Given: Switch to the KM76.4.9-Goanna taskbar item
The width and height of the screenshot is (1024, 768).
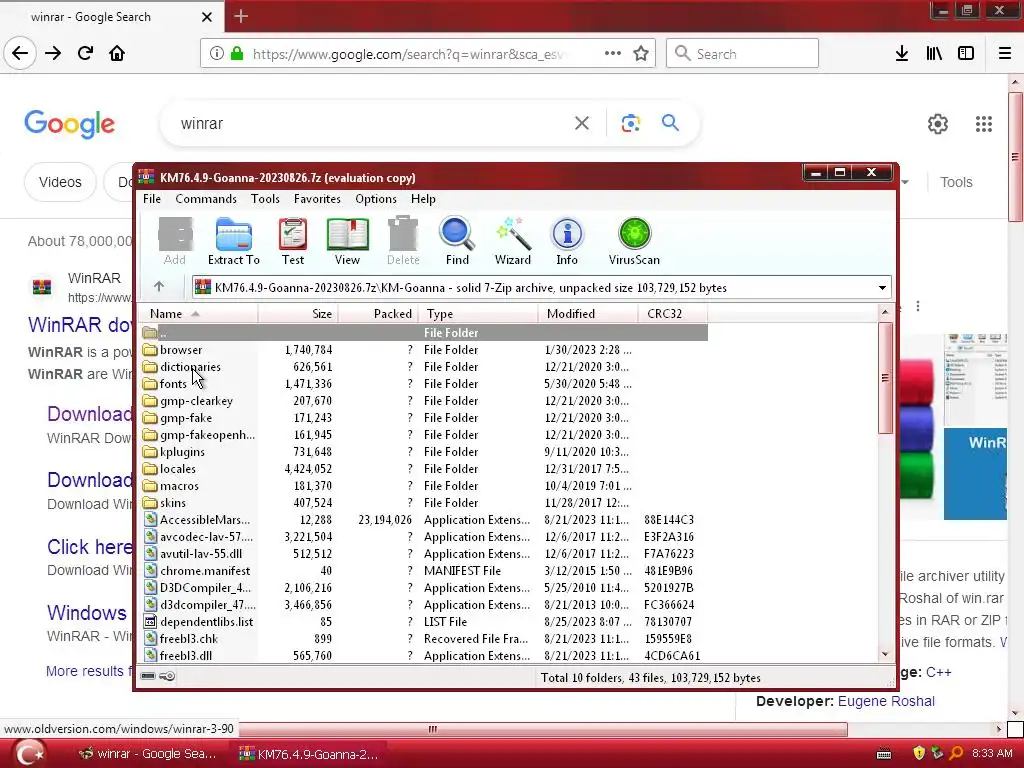Looking at the screenshot, I should coord(309,754).
